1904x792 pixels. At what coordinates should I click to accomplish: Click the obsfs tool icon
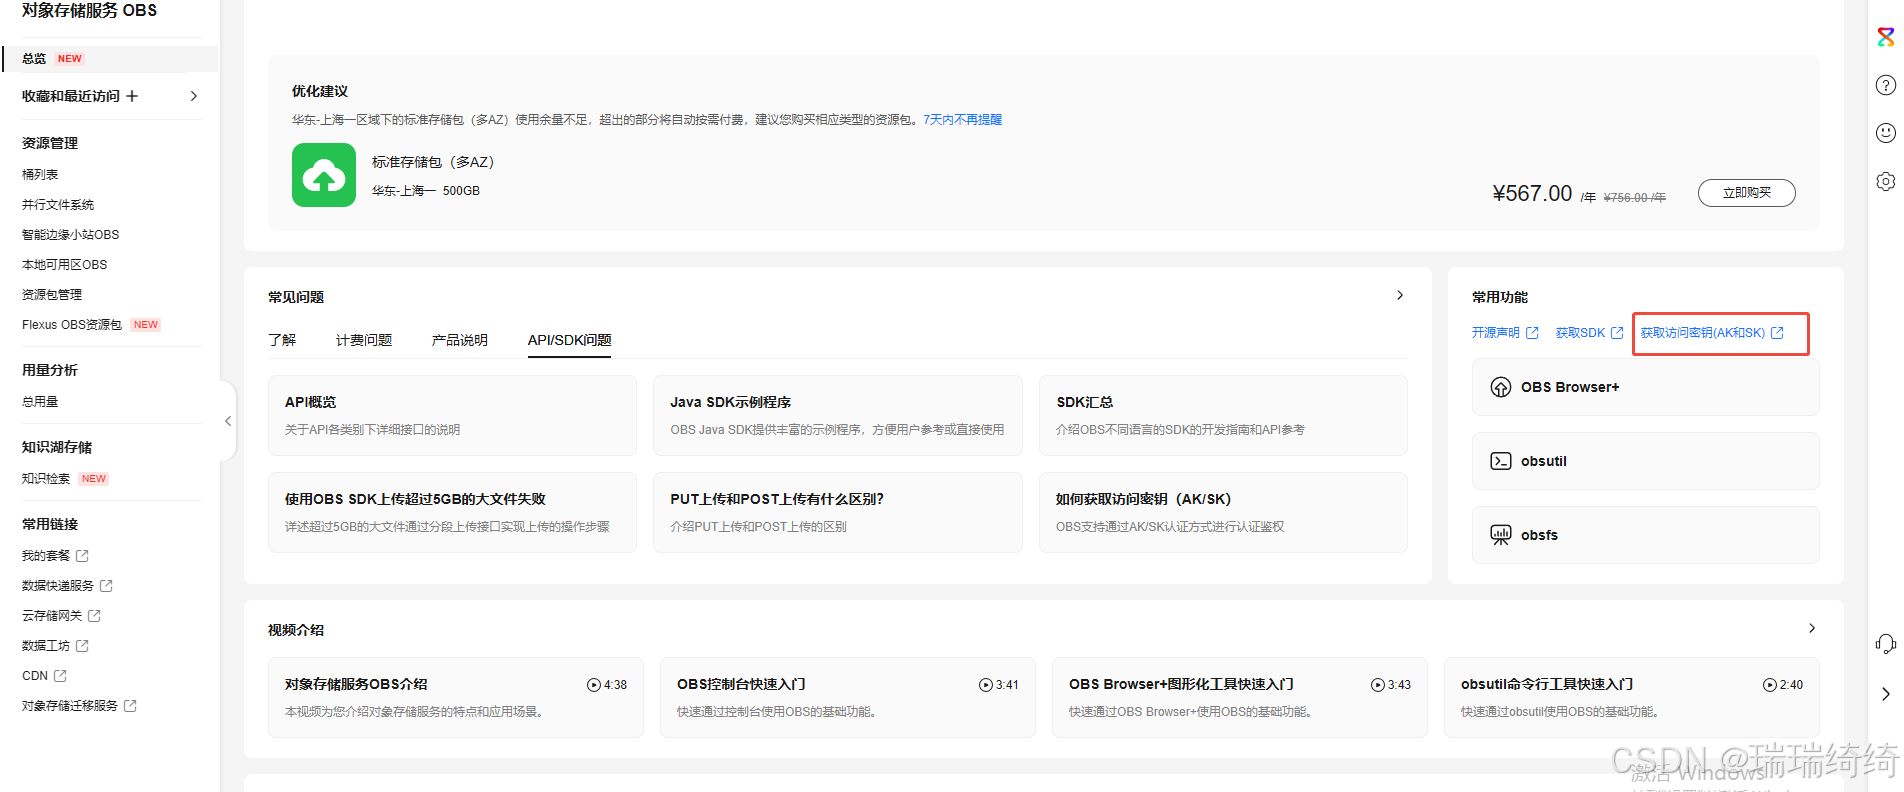pyautogui.click(x=1501, y=535)
